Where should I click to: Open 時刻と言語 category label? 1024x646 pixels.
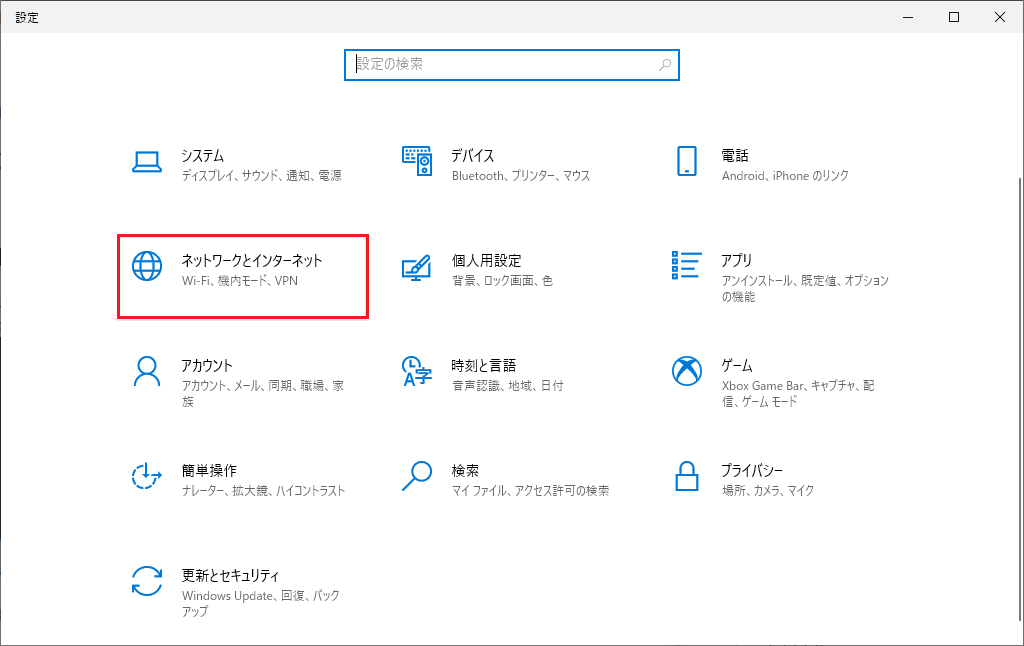[x=483, y=365]
